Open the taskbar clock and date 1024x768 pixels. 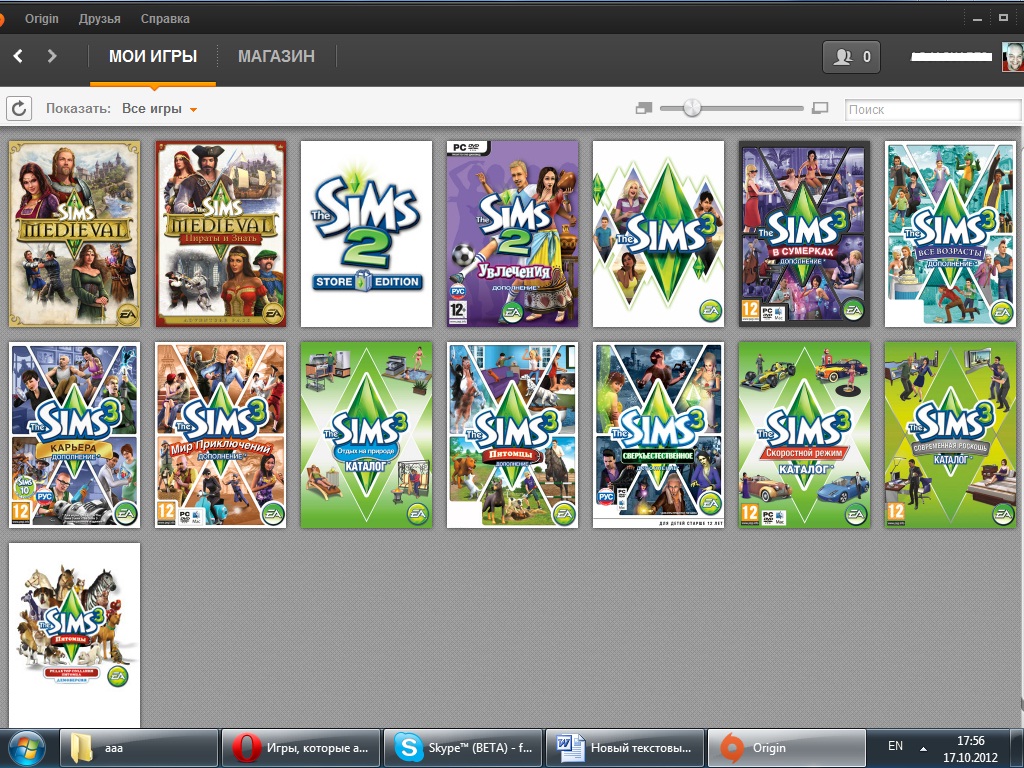click(970, 749)
